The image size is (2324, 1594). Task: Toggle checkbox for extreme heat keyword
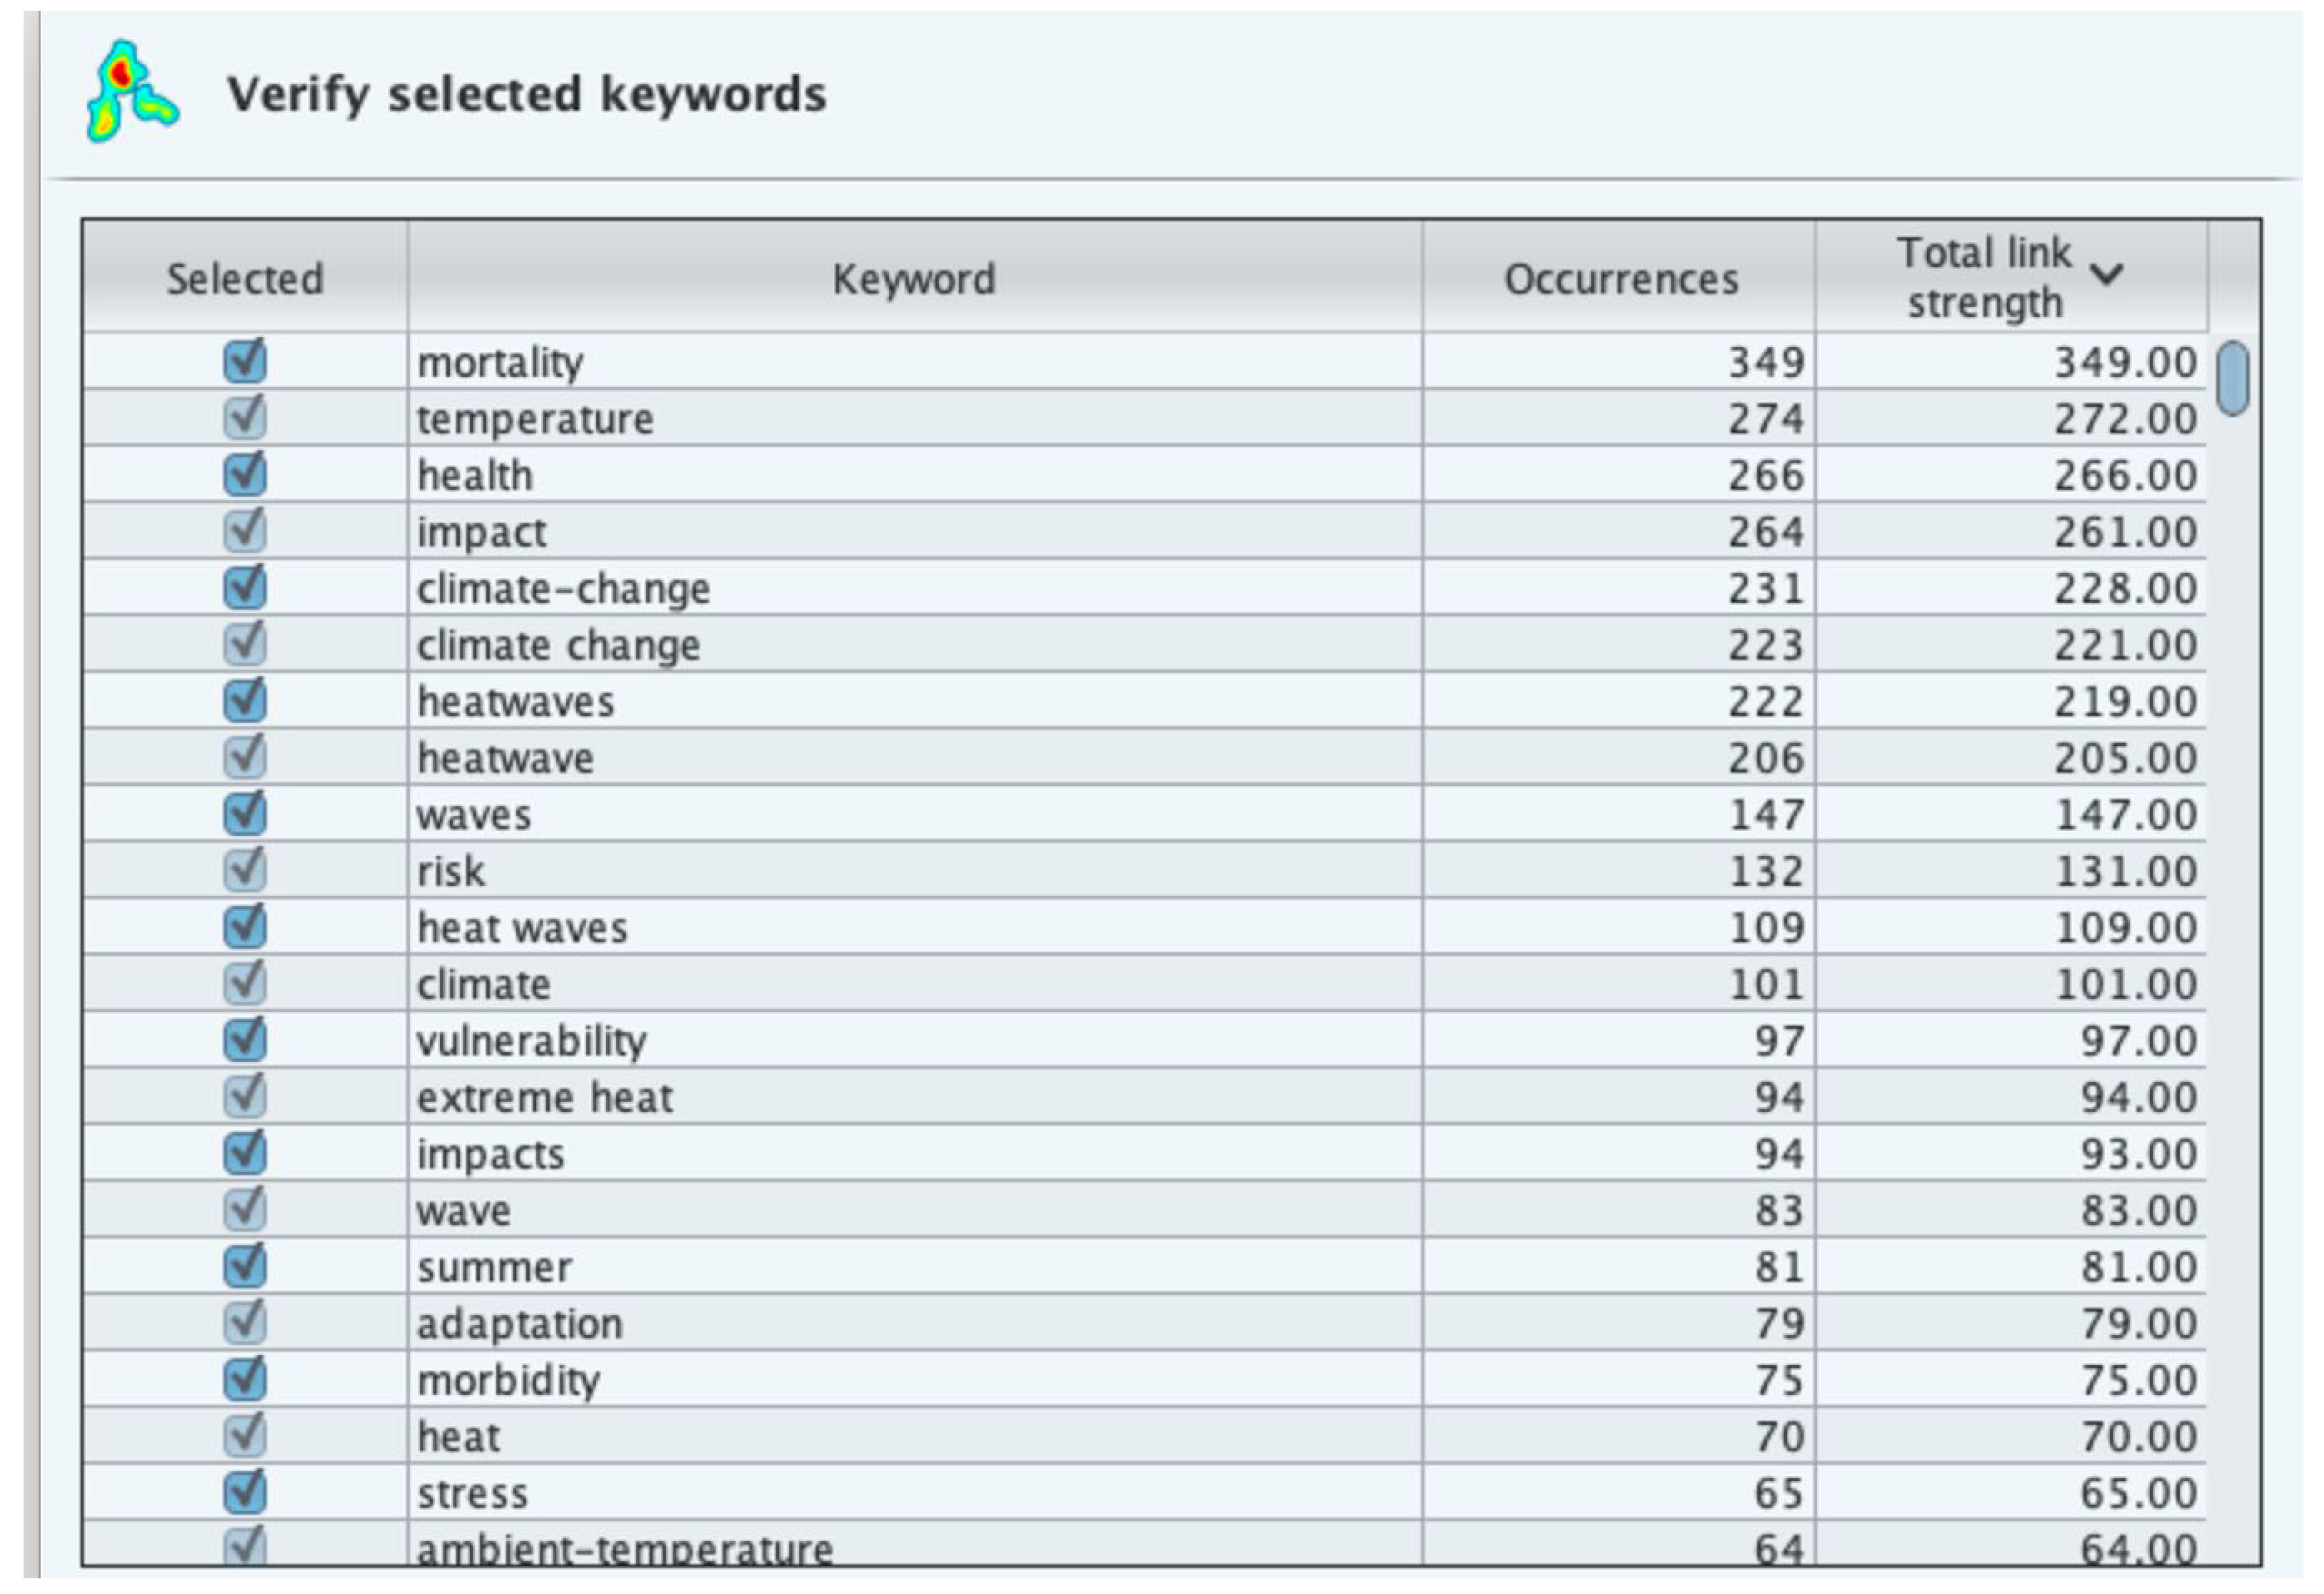245,1096
